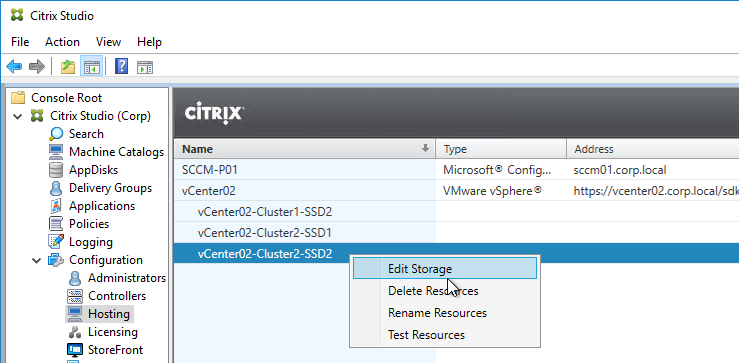The width and height of the screenshot is (739, 363).
Task: Select the StoreFront monitor icon
Action: click(75, 350)
